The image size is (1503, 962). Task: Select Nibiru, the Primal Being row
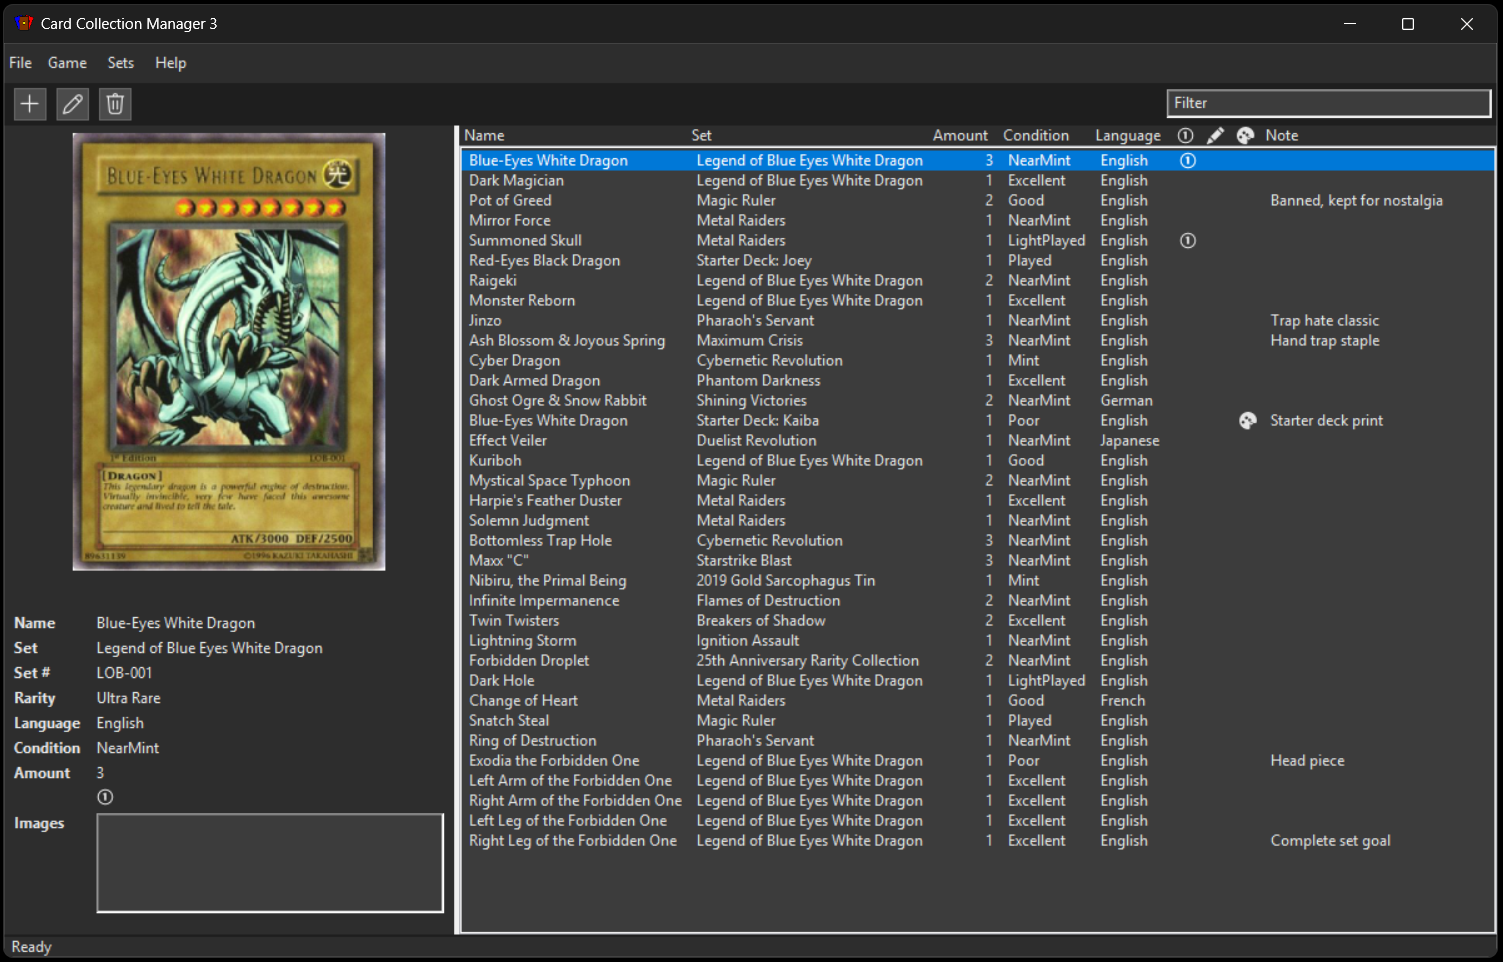pyautogui.click(x=978, y=580)
